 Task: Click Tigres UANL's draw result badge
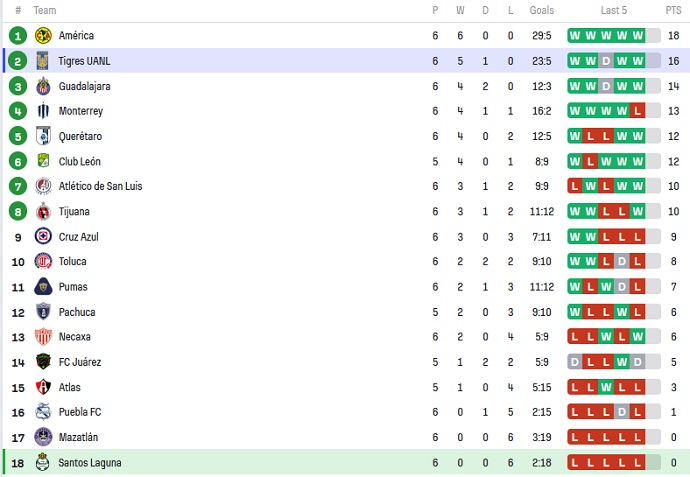click(606, 61)
